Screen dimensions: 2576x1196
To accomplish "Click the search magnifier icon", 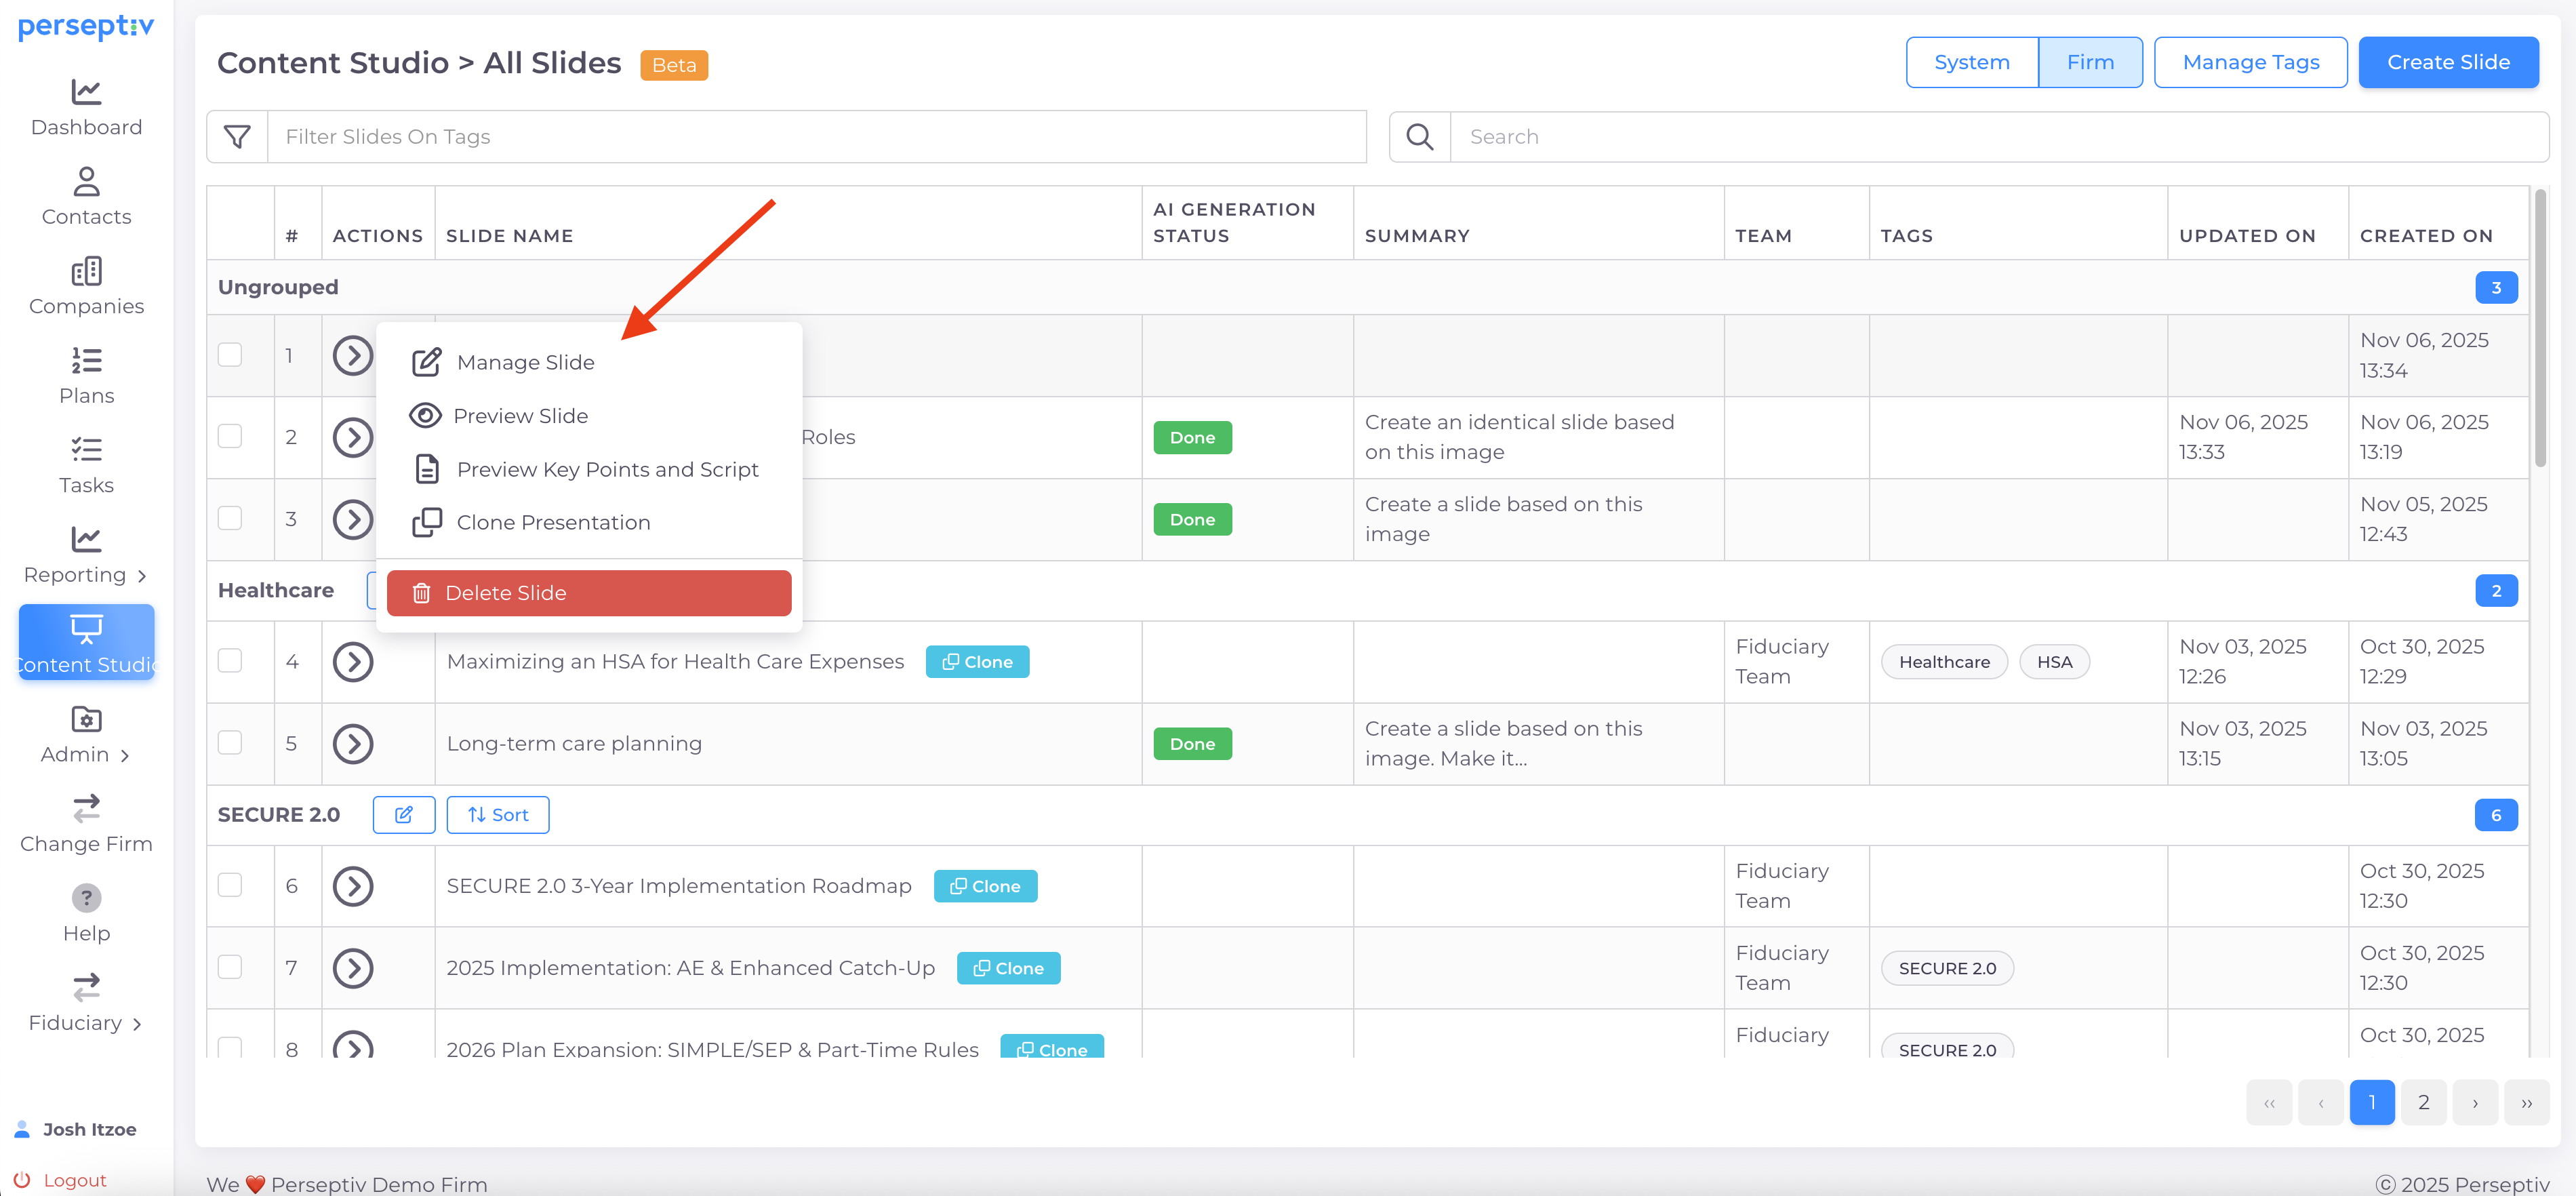I will [x=1419, y=137].
